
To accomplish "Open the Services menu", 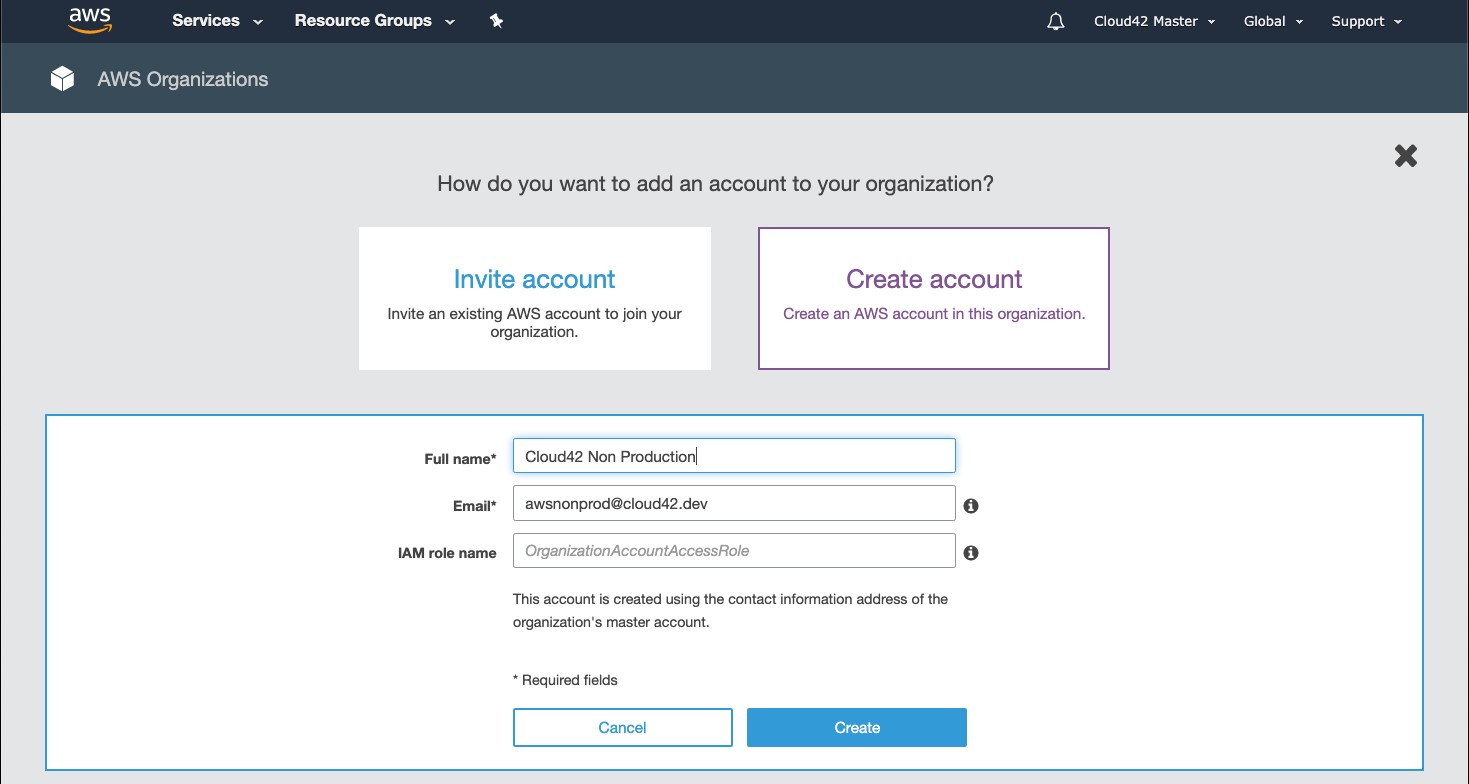I will [x=214, y=20].
